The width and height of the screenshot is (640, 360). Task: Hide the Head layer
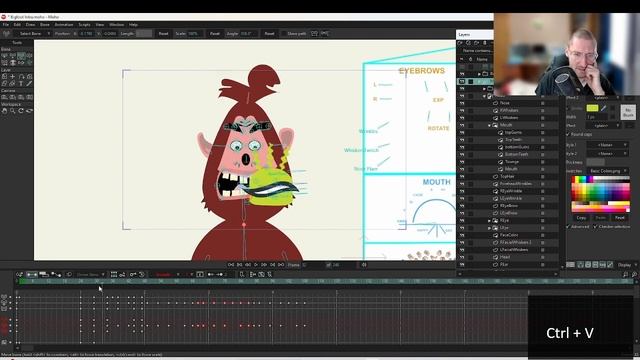(462, 257)
